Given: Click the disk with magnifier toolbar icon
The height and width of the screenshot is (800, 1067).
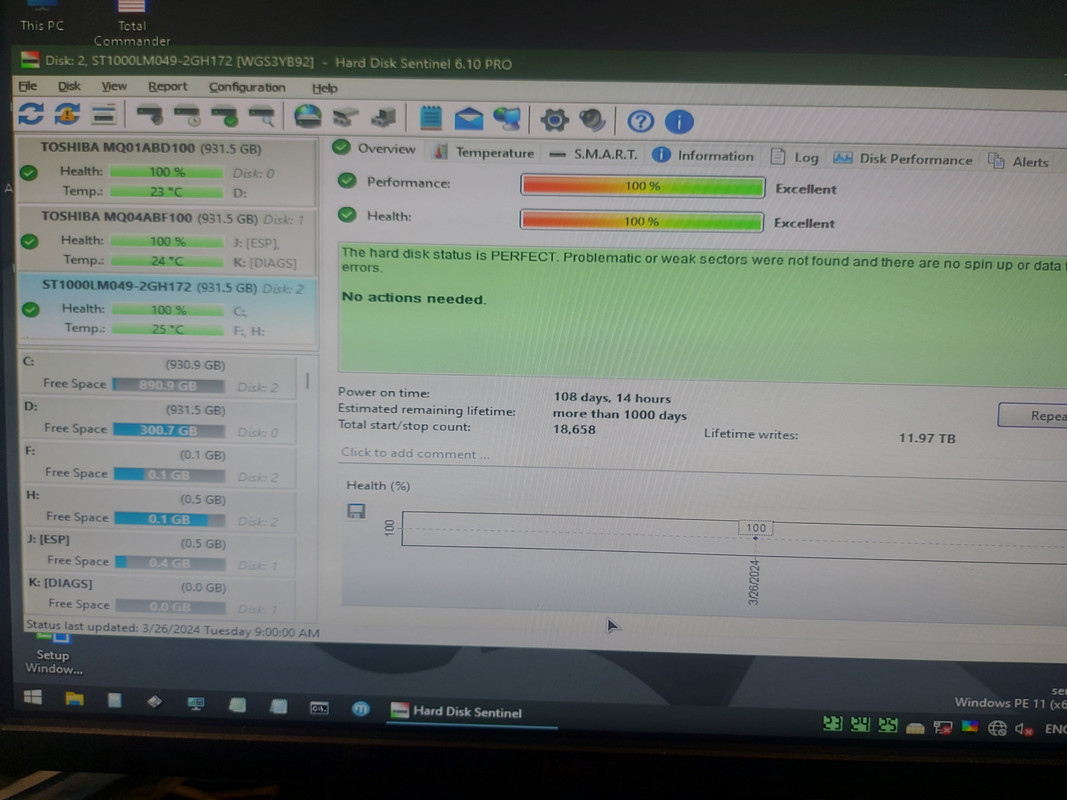Looking at the screenshot, I should [262, 117].
